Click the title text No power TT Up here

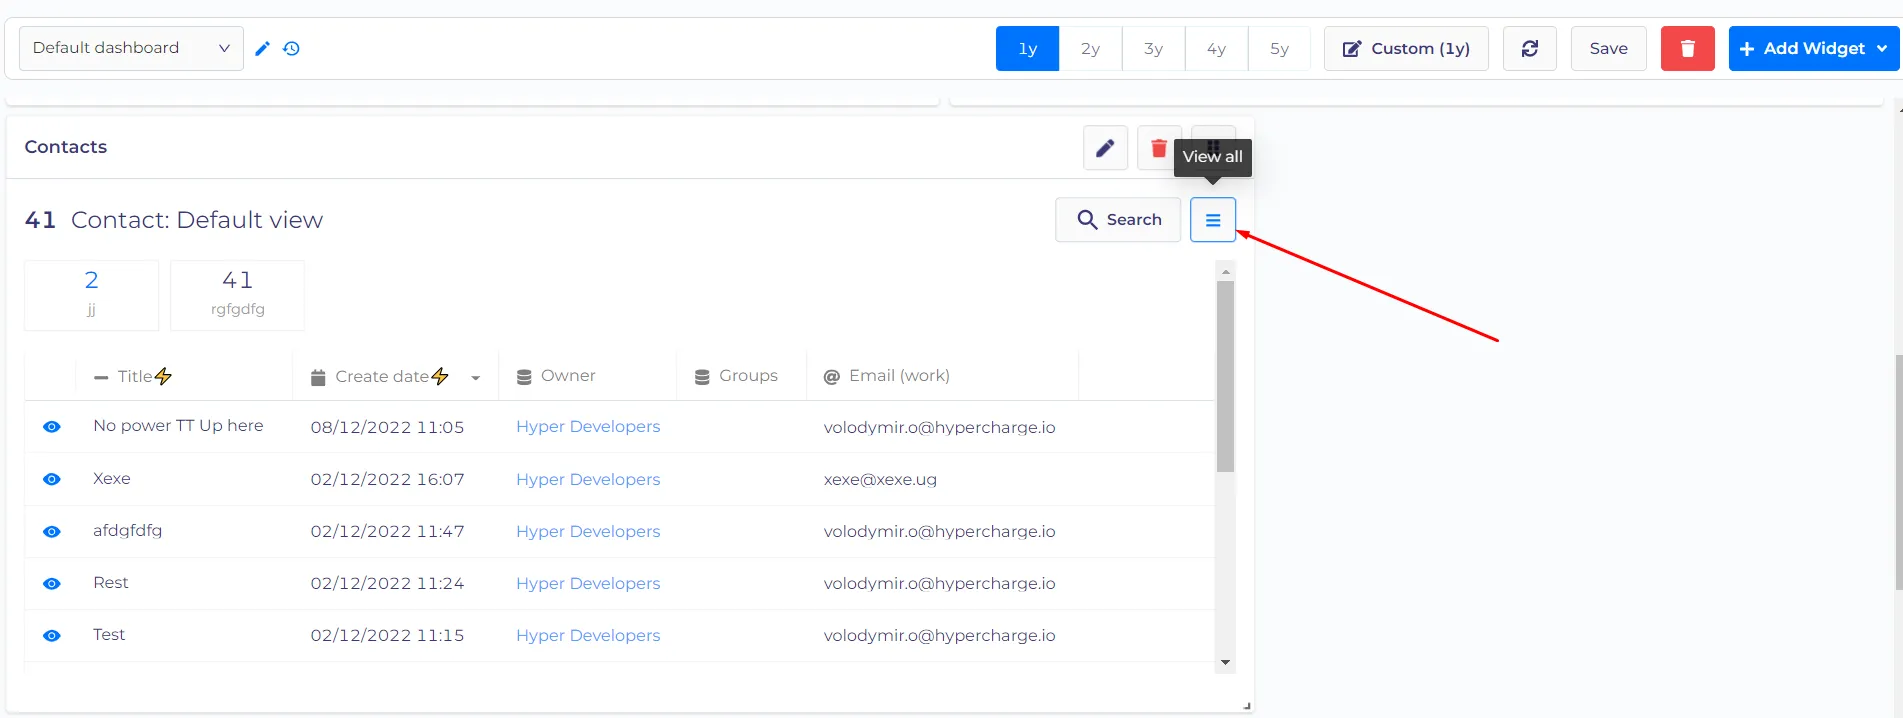[x=178, y=426]
